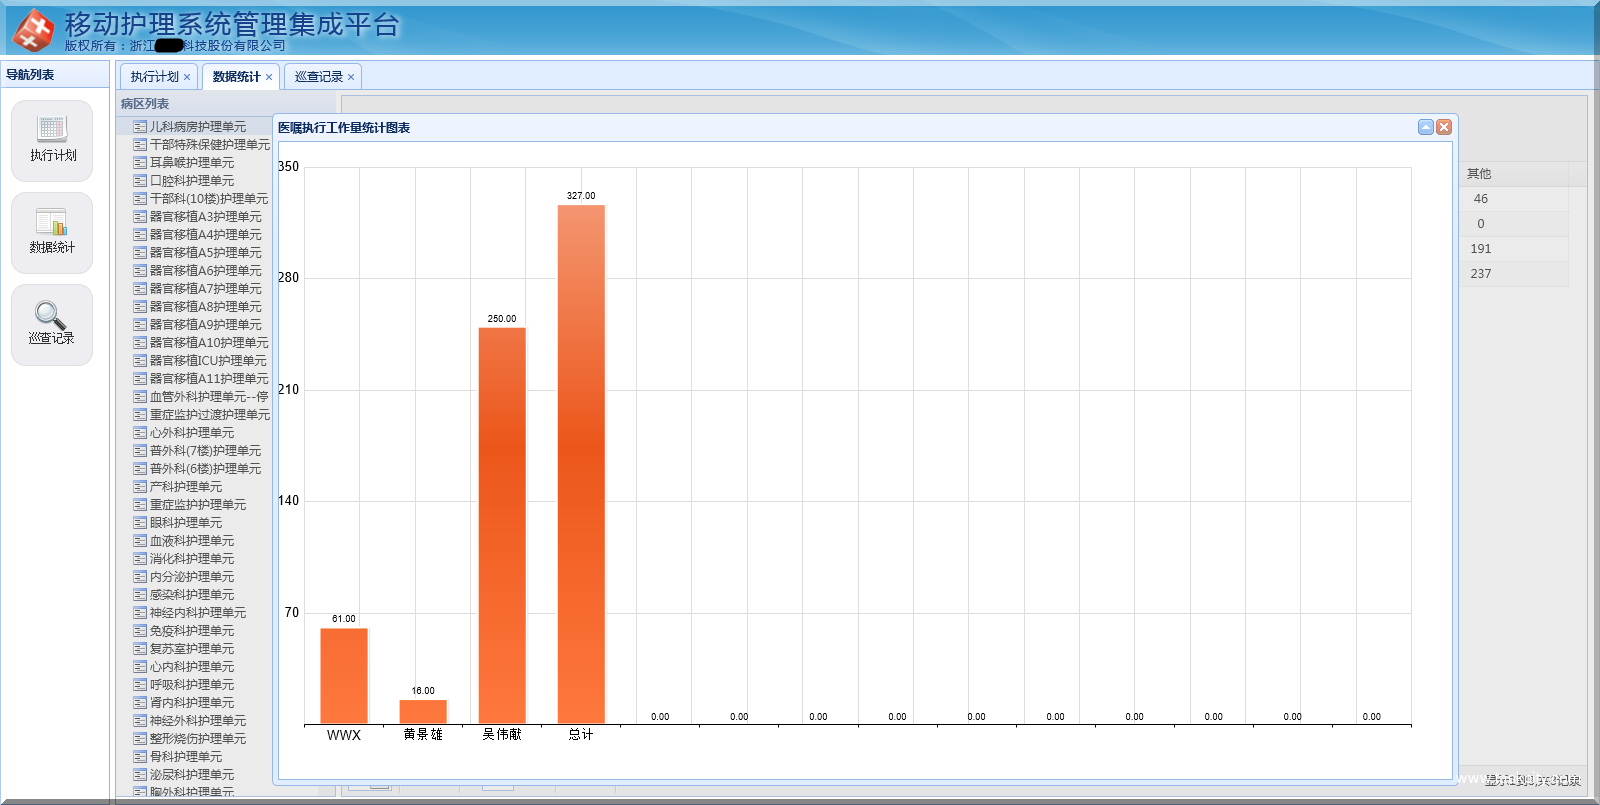1600x805 pixels.
Task: Click the 心外科护理单元 list icon
Action: tap(140, 433)
